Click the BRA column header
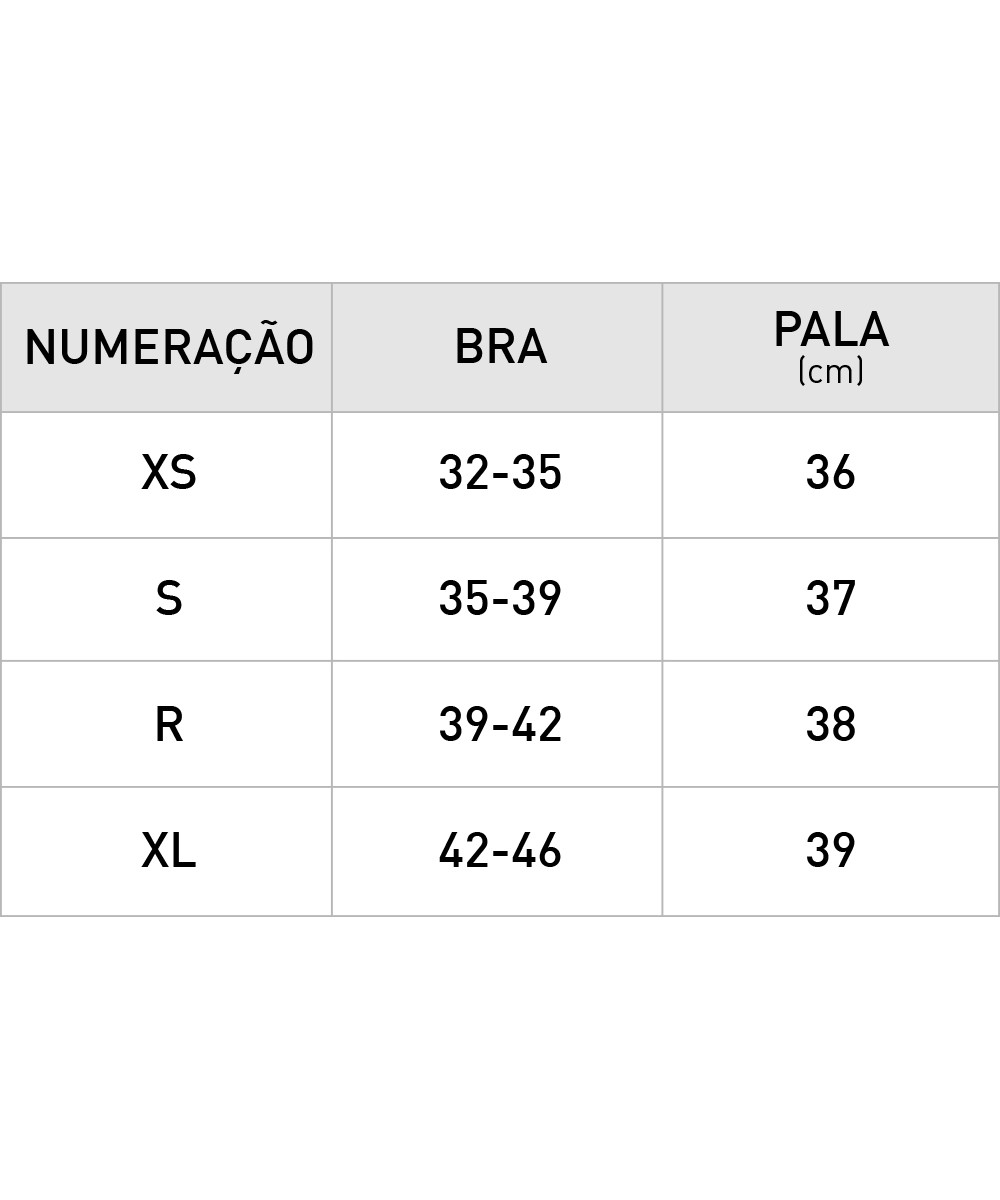The image size is (1000, 1200). [x=500, y=347]
